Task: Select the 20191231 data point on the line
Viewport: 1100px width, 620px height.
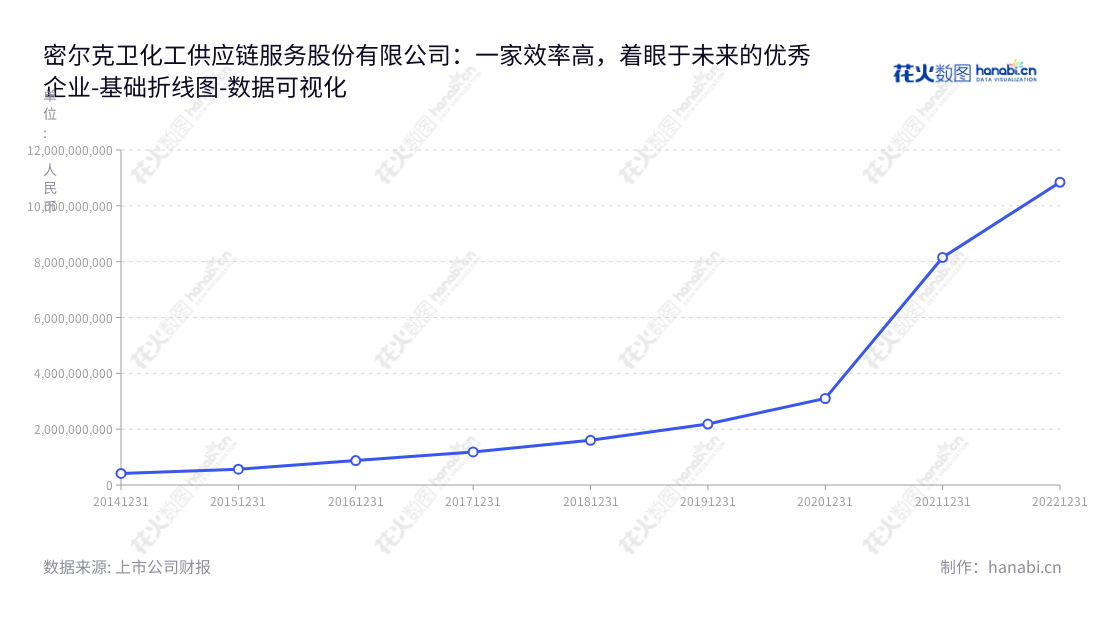Action: pyautogui.click(x=708, y=424)
